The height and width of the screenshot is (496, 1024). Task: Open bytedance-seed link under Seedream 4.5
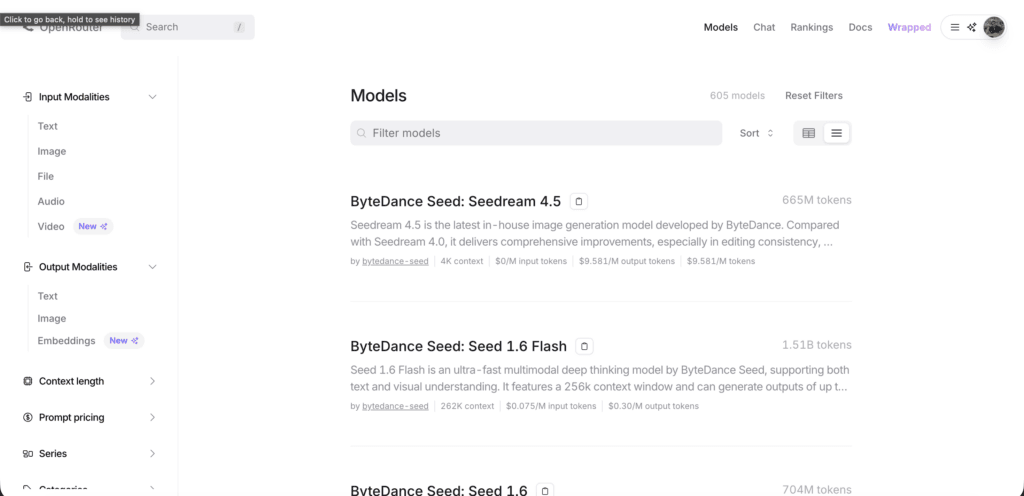395,261
